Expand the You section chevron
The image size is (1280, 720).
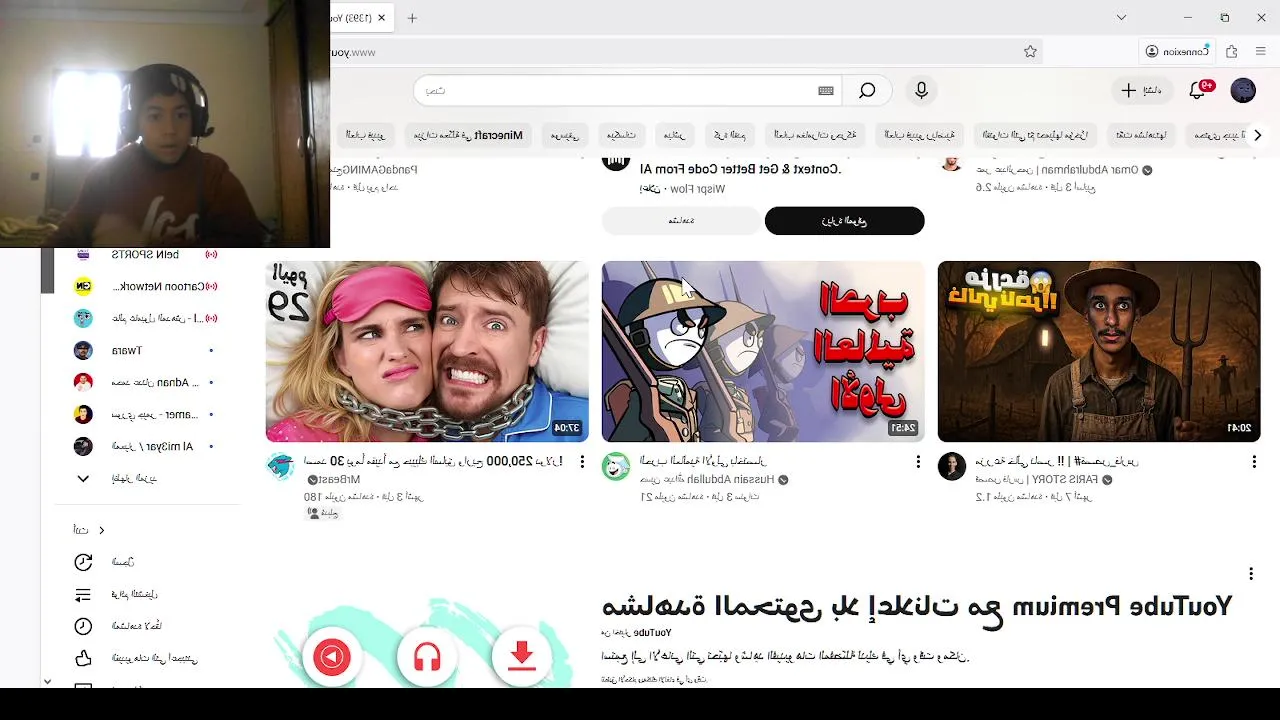click(x=101, y=530)
